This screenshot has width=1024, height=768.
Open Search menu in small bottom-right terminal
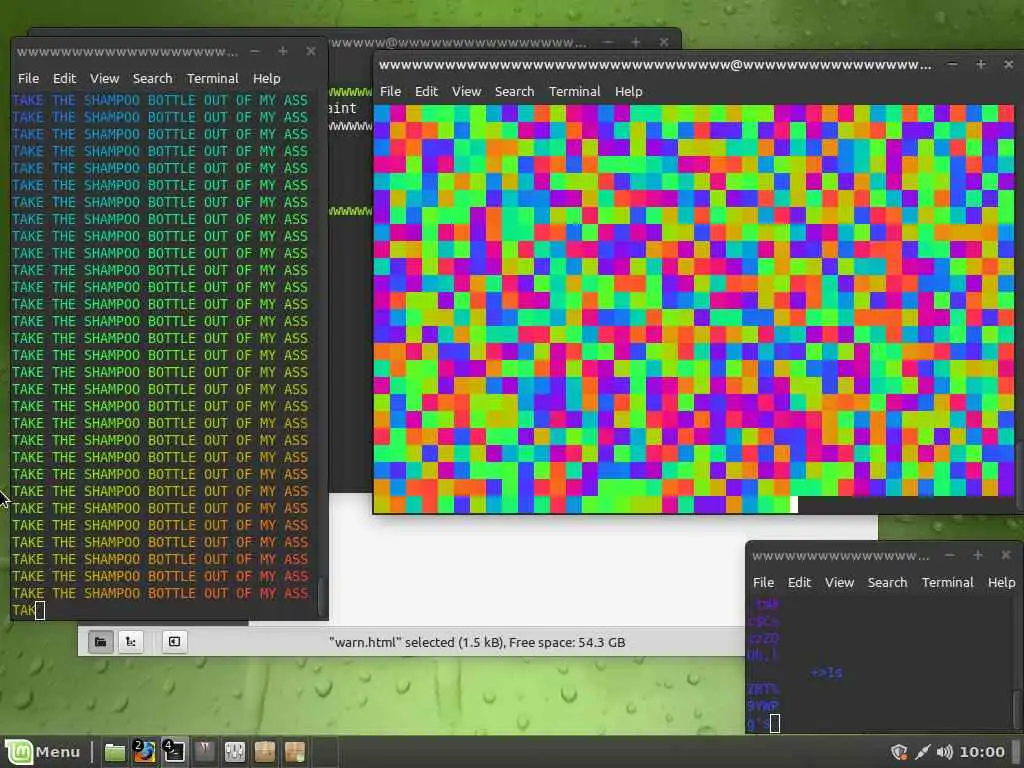888,583
